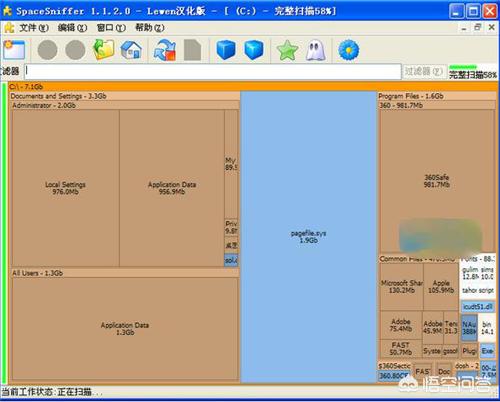This screenshot has width=500, height=402.
Task: Click the rescan refresh arrows icon
Action: [x=165, y=50]
